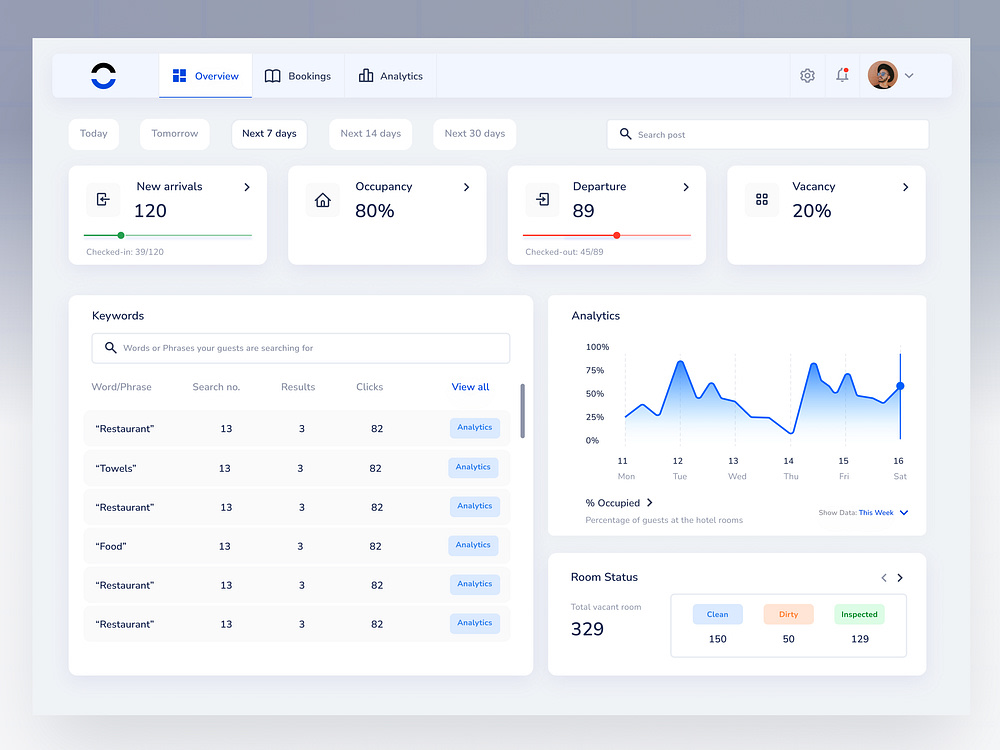Click the red check-out progress handle
This screenshot has width=1000, height=750.
point(617,235)
